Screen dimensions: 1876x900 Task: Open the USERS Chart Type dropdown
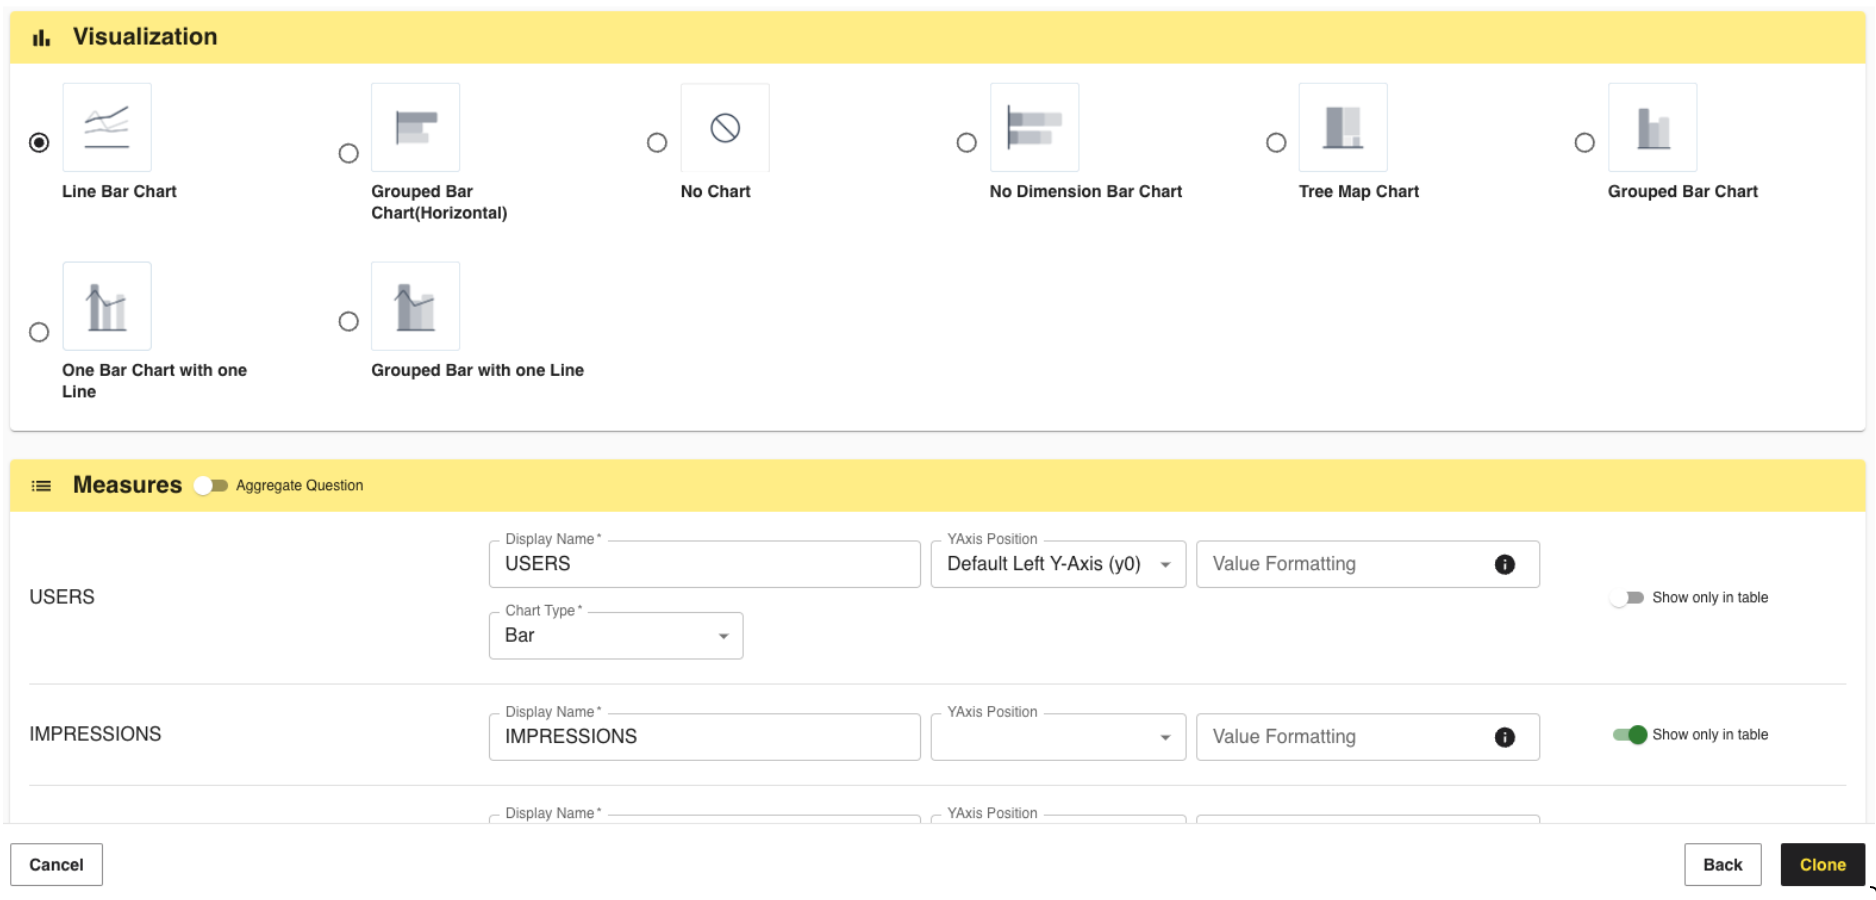pos(616,636)
